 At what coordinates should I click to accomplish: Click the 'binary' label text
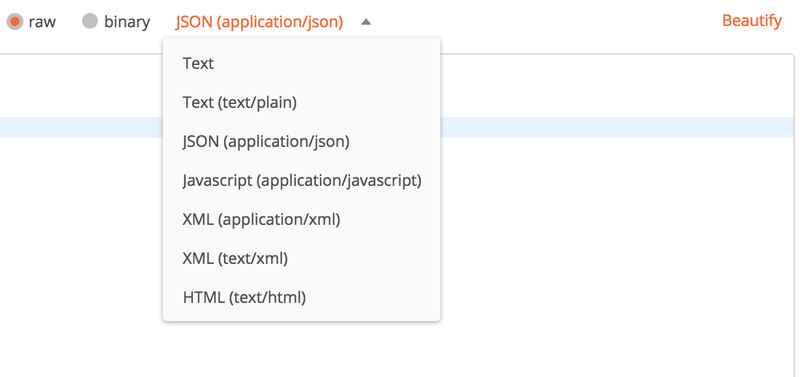(x=127, y=22)
